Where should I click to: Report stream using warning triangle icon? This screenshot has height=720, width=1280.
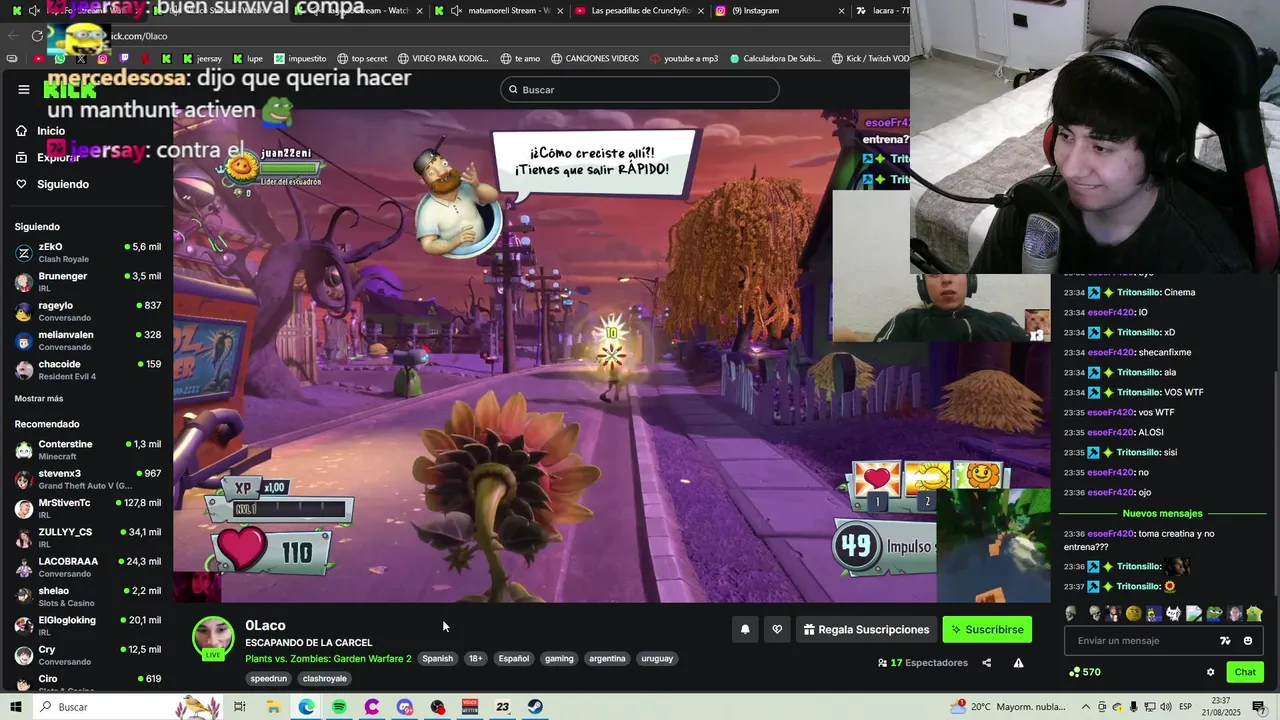point(1018,663)
